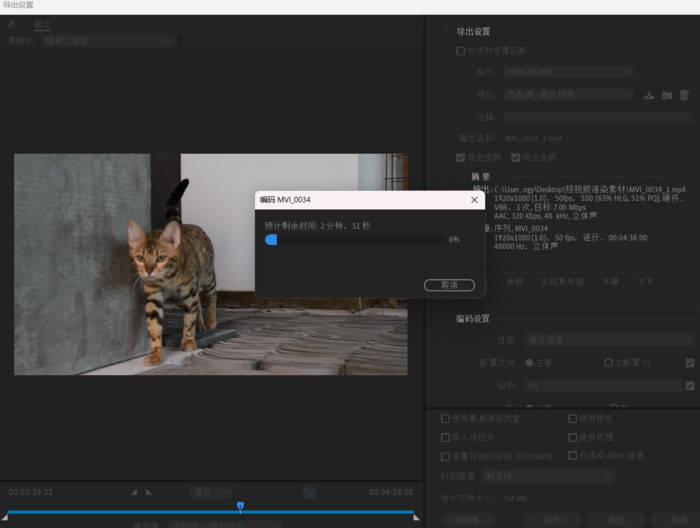Click the save preset icon
This screenshot has width=700, height=528.
649,95
